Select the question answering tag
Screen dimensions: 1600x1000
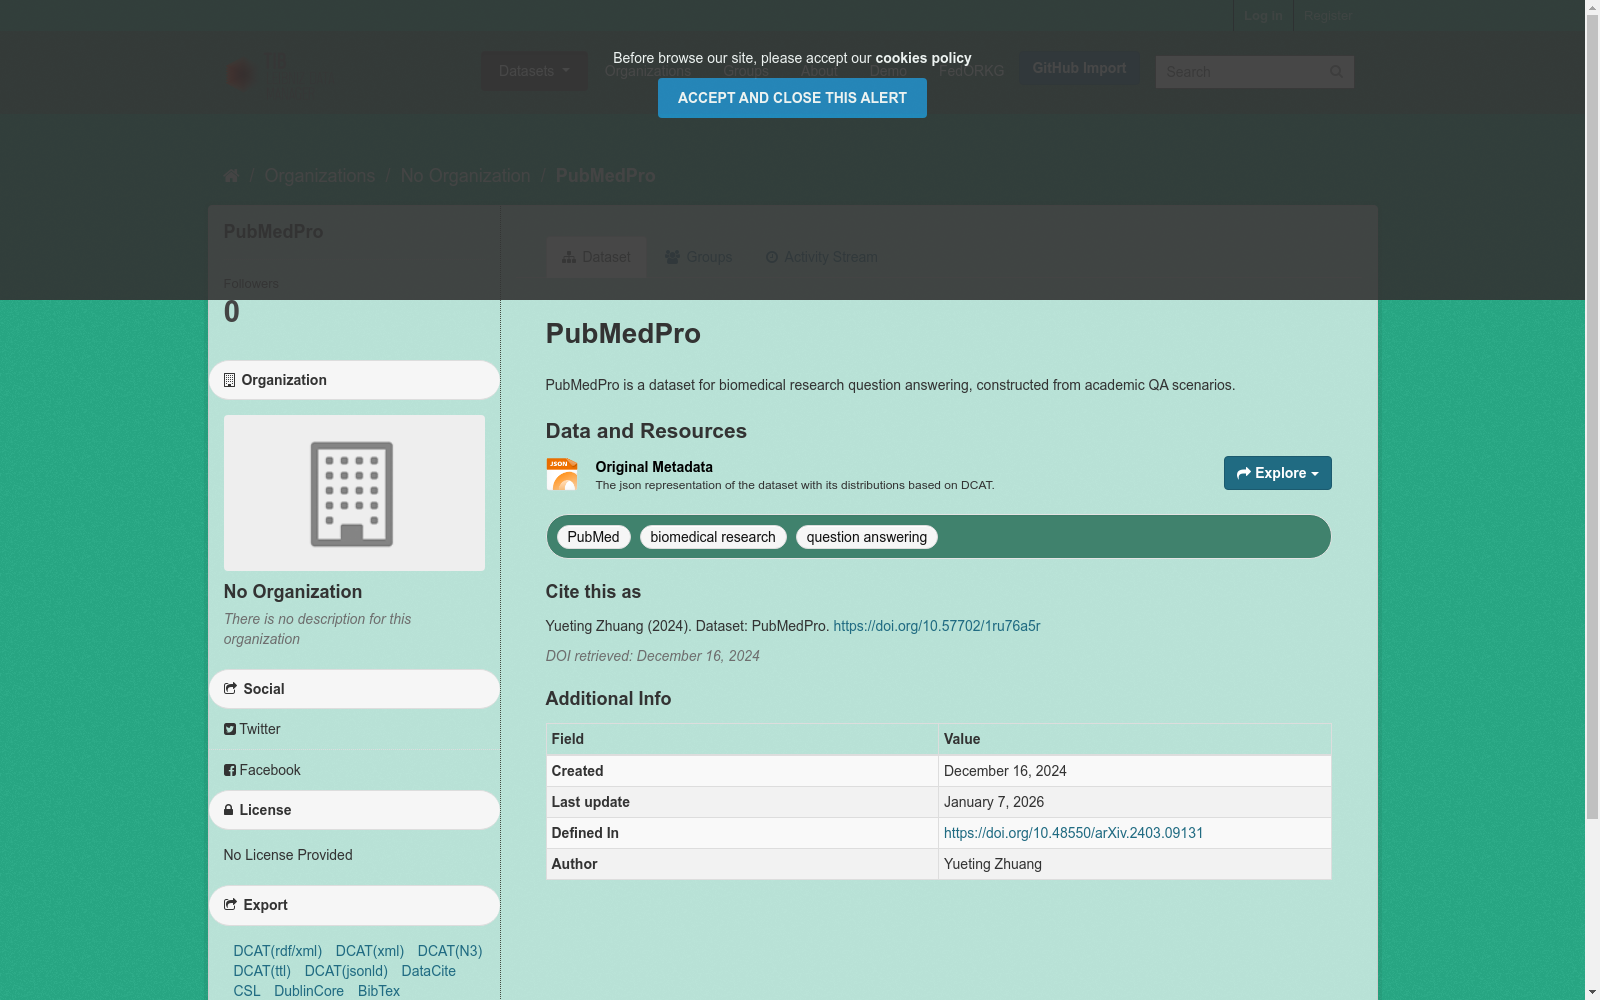(867, 537)
